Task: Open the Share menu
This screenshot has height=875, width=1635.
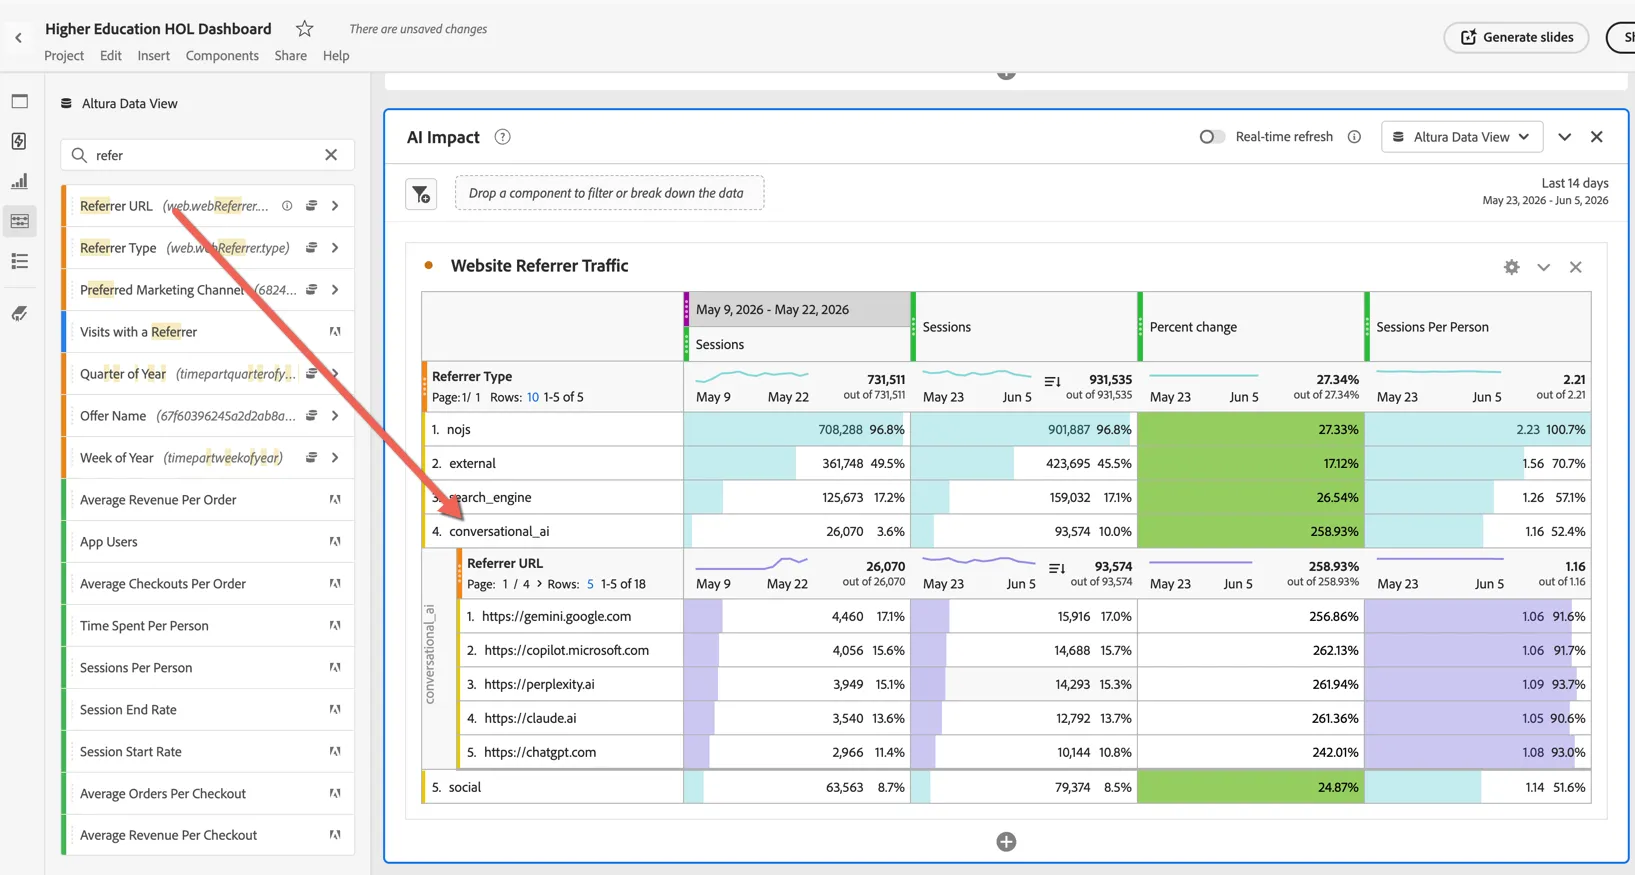Action: click(x=290, y=56)
